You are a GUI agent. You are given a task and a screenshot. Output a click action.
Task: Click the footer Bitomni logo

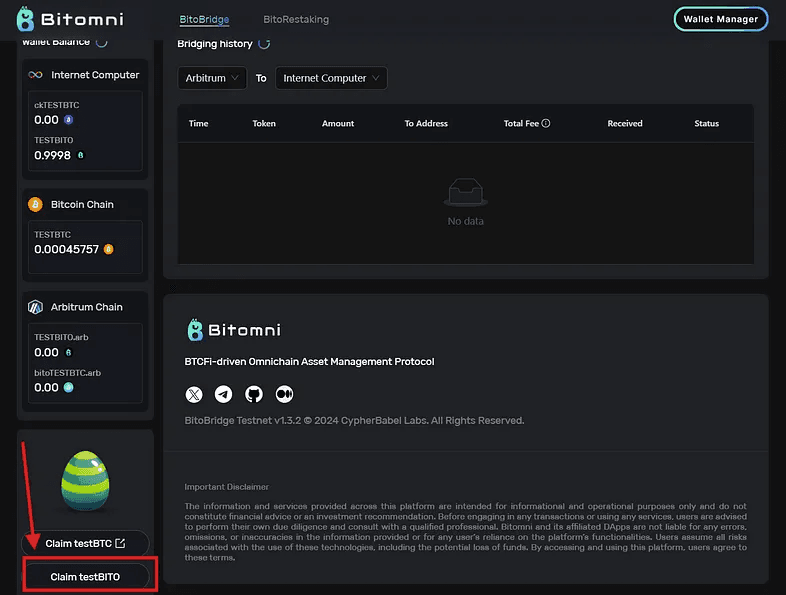[x=234, y=330]
